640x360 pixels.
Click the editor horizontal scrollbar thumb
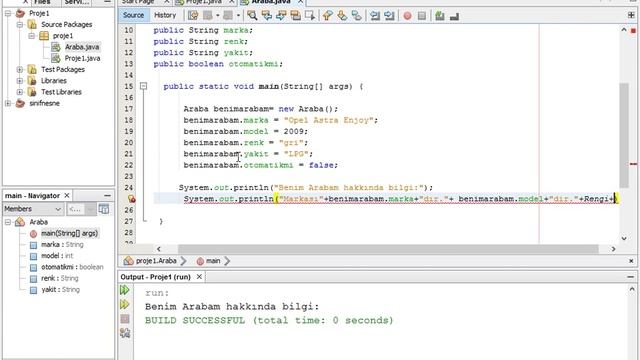(x=388, y=249)
